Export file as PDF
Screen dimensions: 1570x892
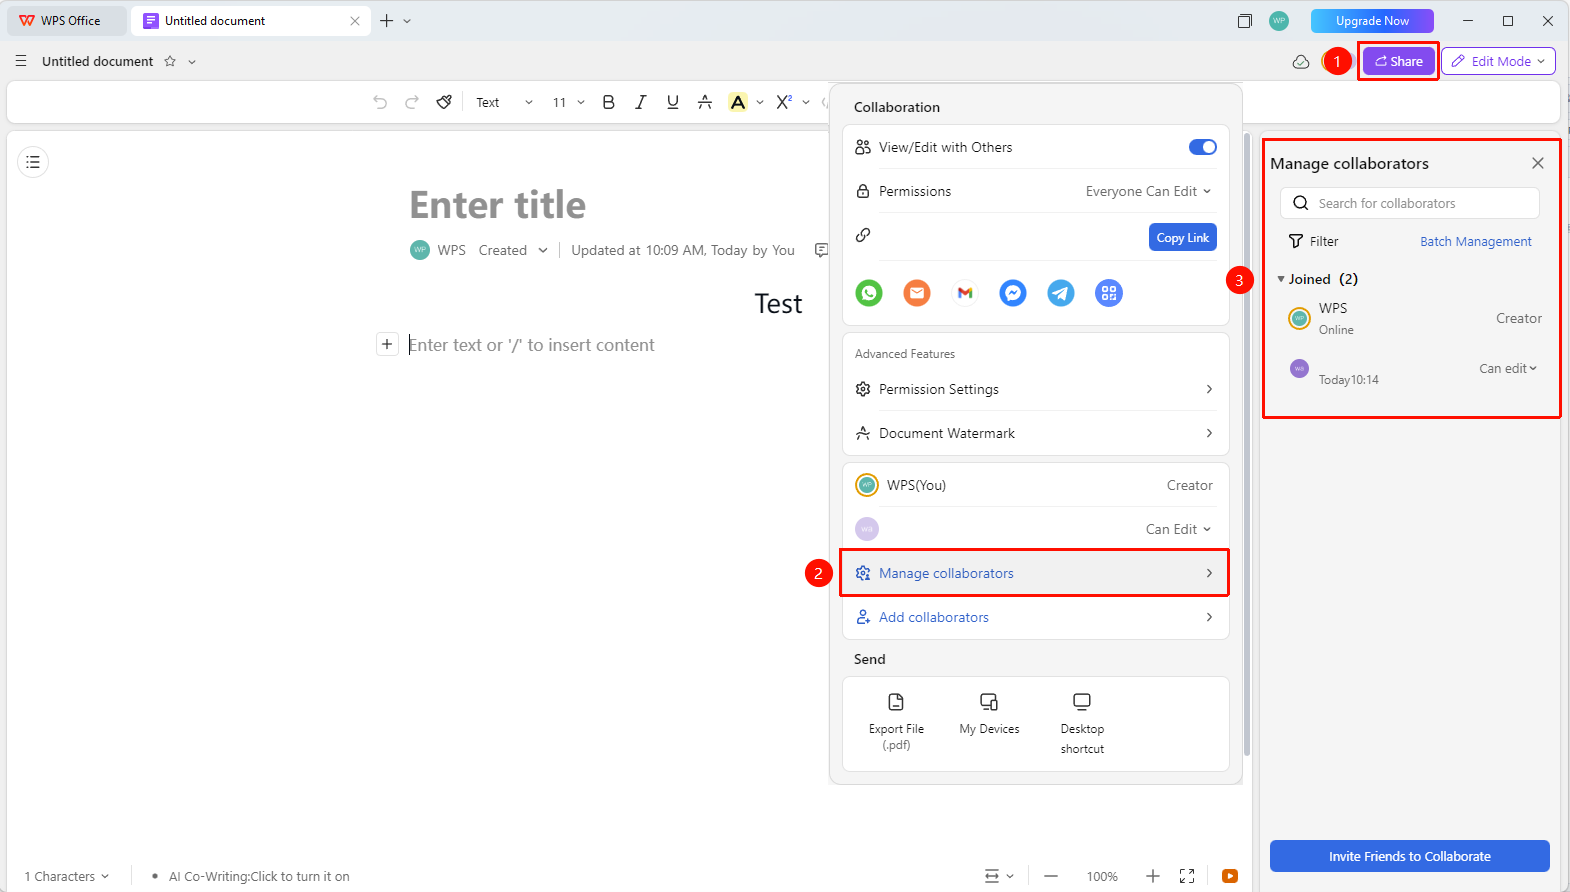(x=896, y=721)
